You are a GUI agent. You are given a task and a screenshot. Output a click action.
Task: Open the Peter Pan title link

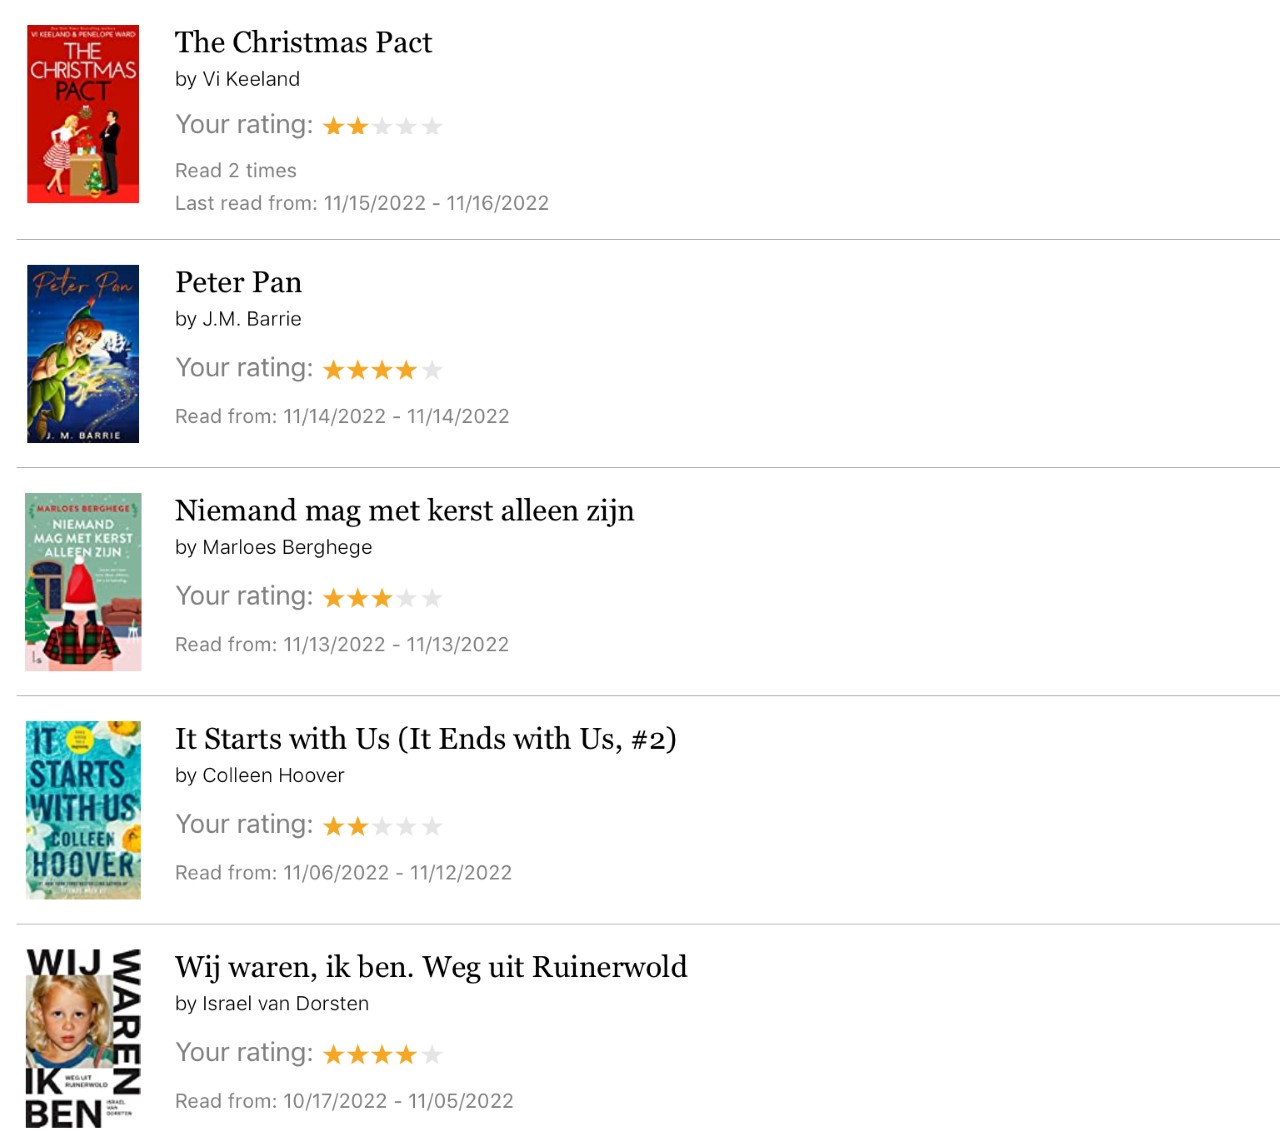[239, 282]
